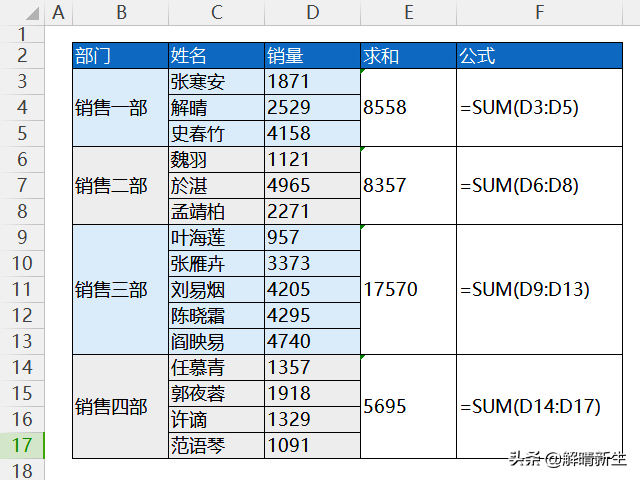Select name cell 孟靖柏
640x480 pixels.
[217, 211]
